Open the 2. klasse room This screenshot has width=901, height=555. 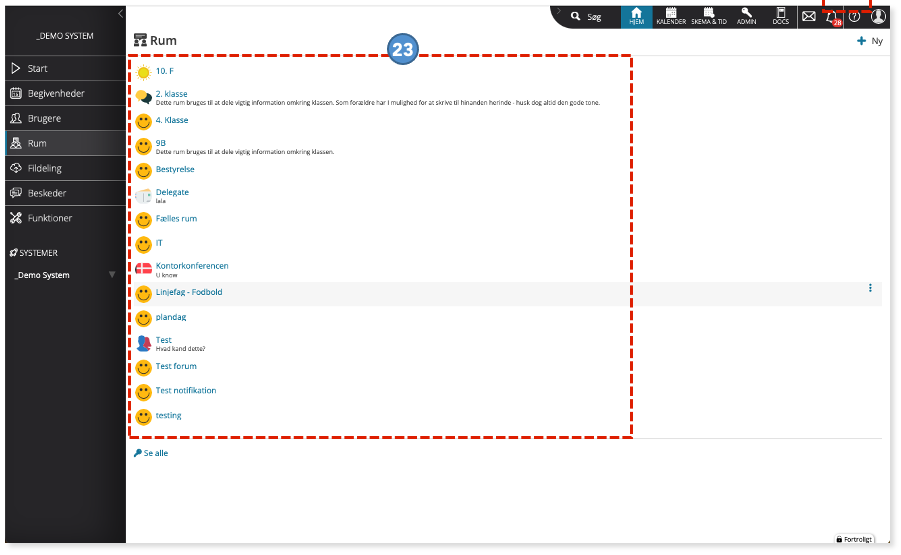point(171,94)
